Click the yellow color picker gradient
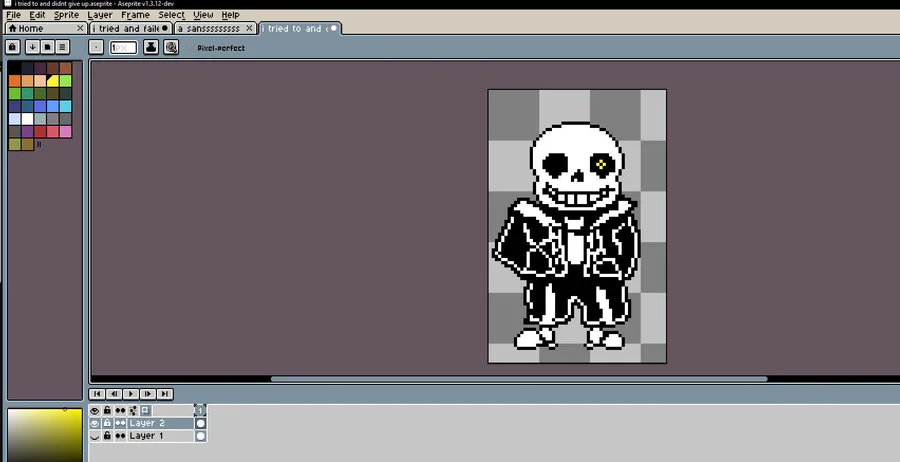 45,435
